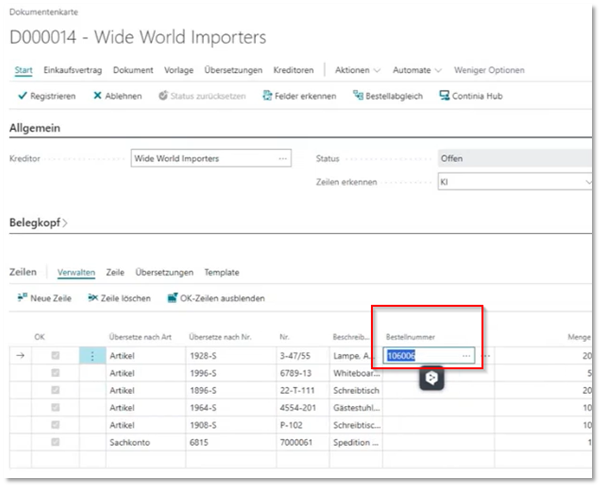Click the Felder erkennen icon
The width and height of the screenshot is (602, 488).
point(267,96)
